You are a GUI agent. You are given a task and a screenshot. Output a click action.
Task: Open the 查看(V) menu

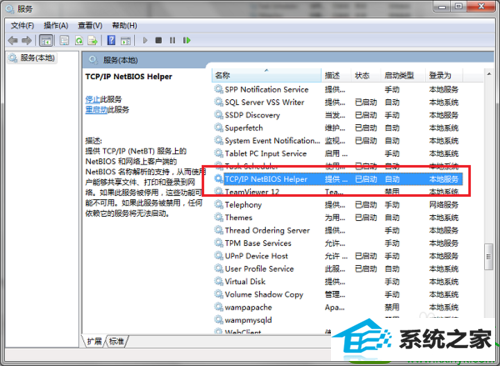90,26
